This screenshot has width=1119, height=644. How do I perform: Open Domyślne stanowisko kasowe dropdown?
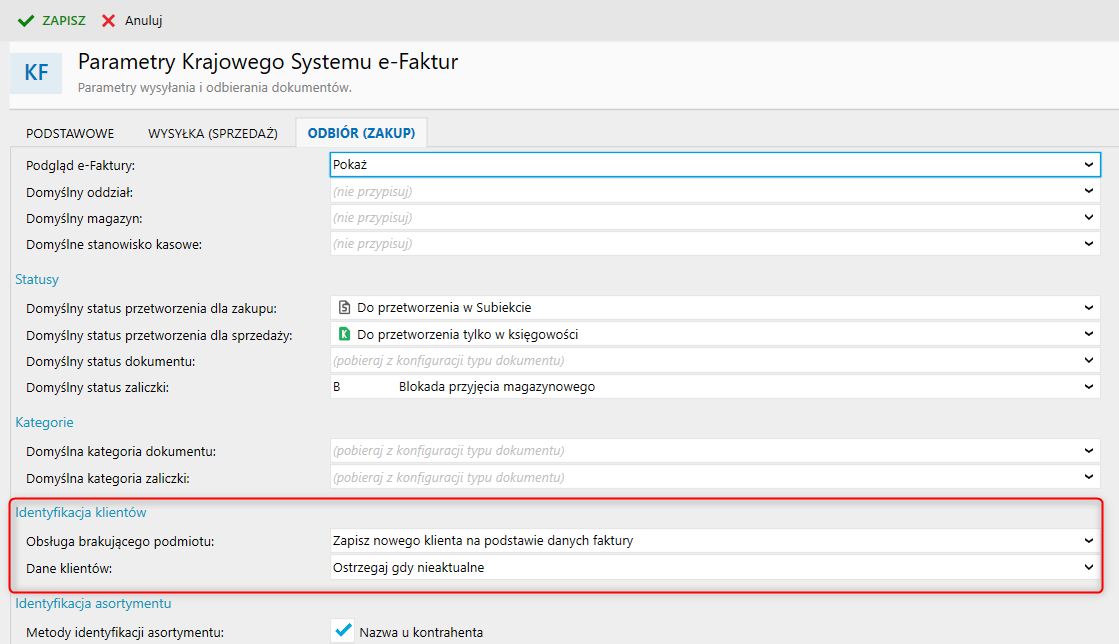tap(1088, 243)
